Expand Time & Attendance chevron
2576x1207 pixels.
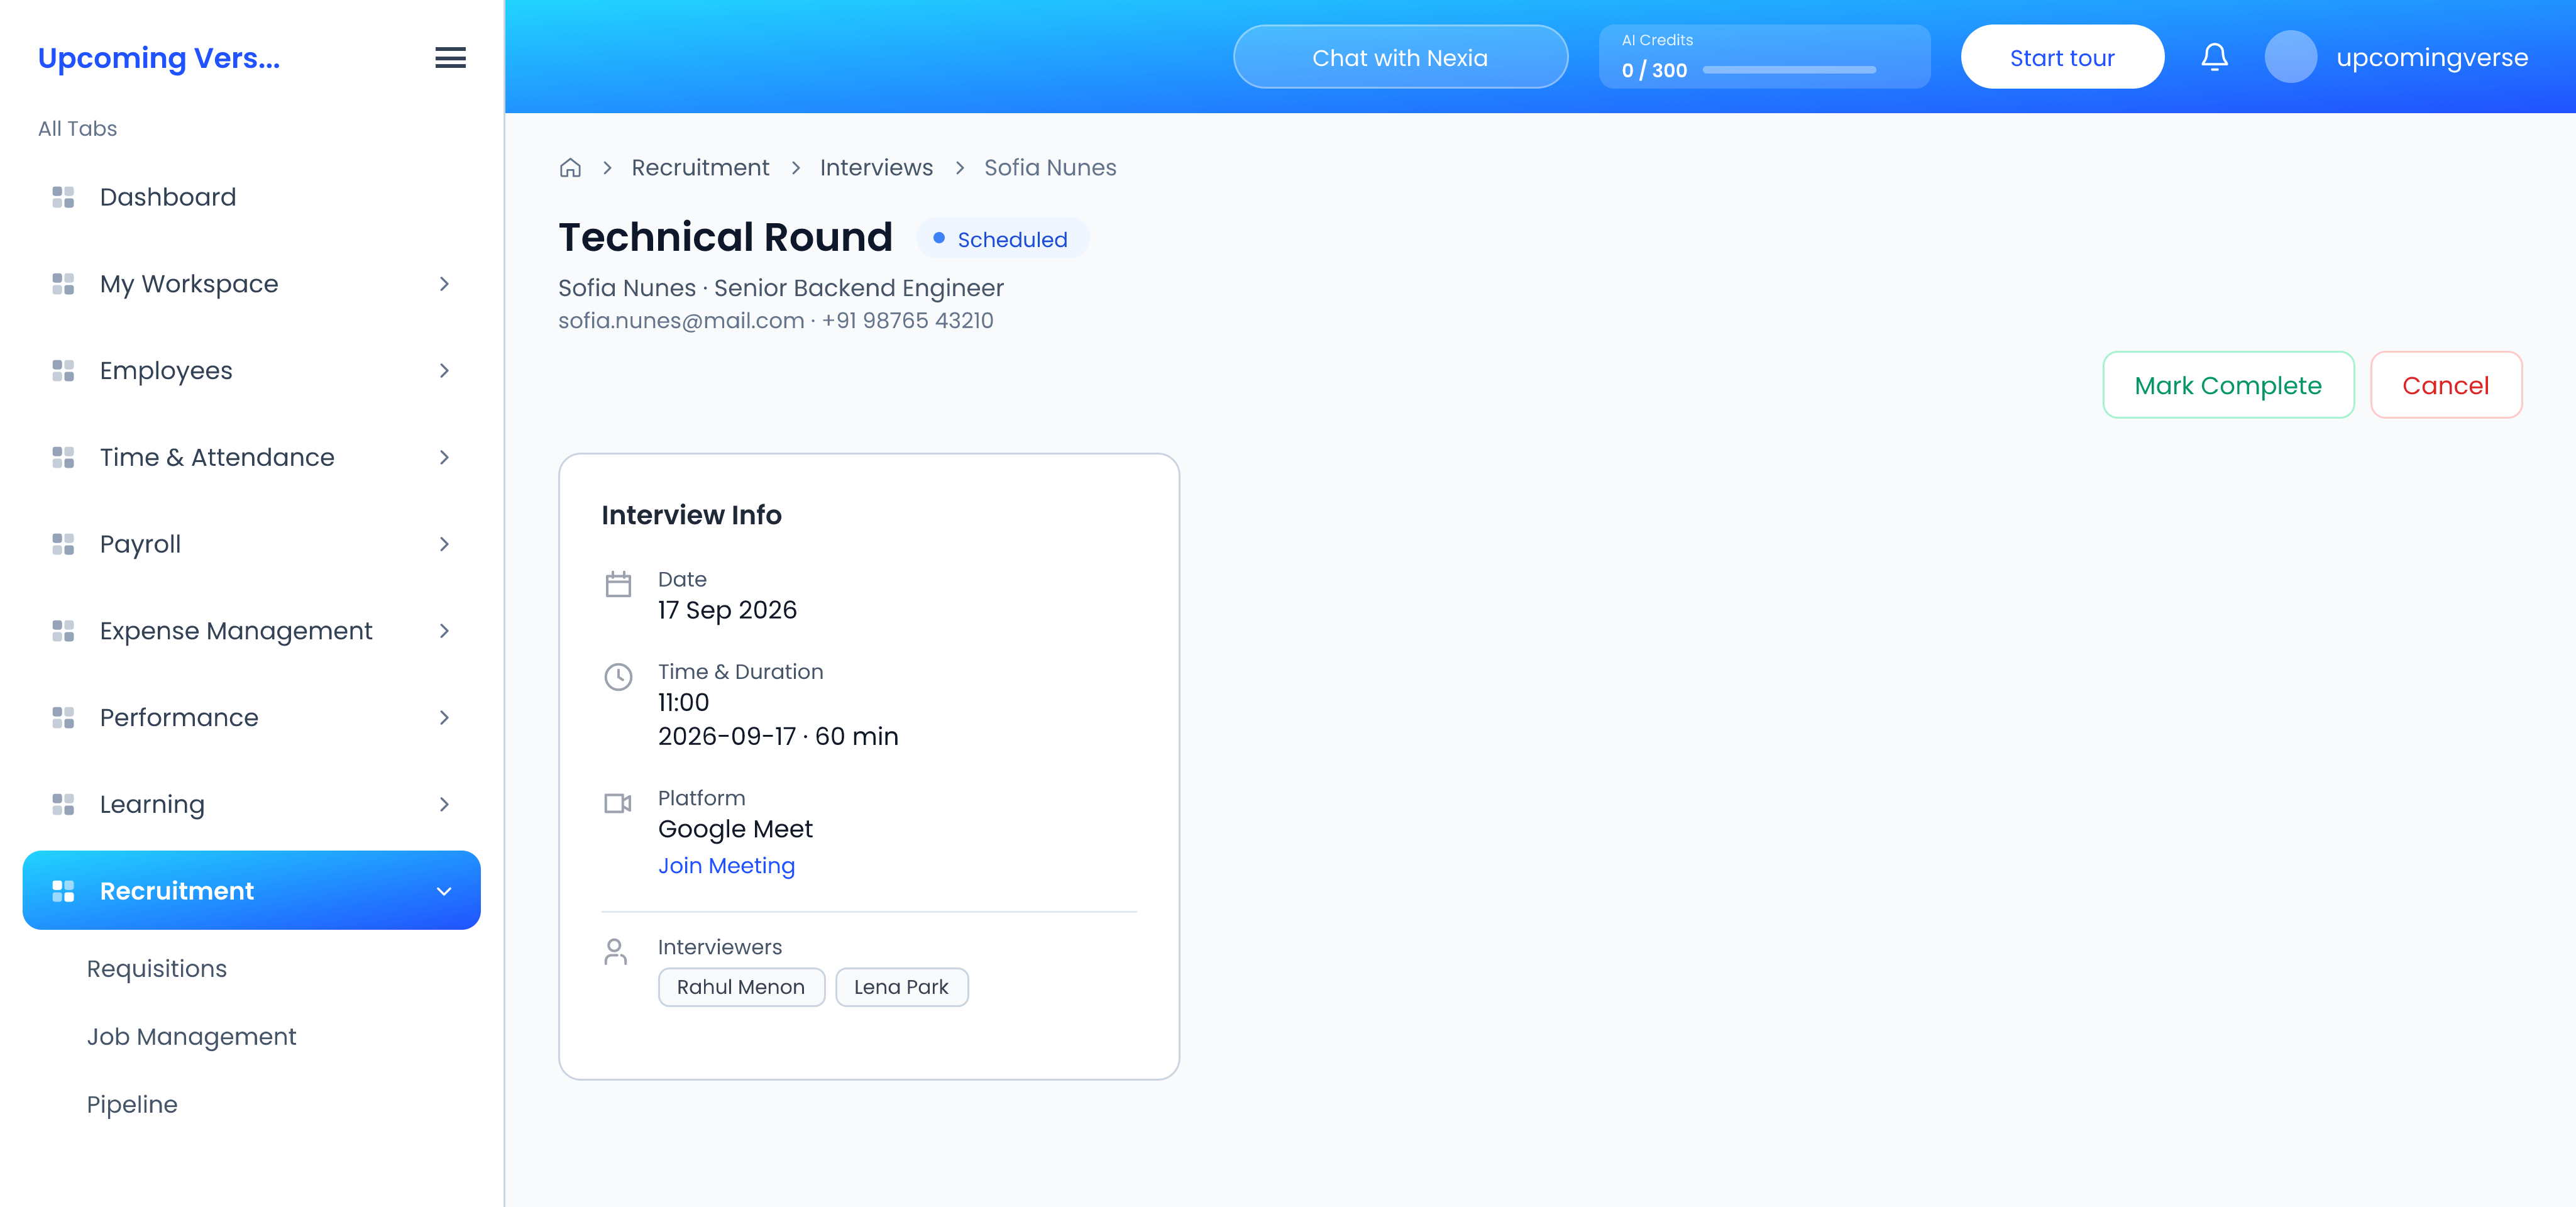(x=444, y=457)
